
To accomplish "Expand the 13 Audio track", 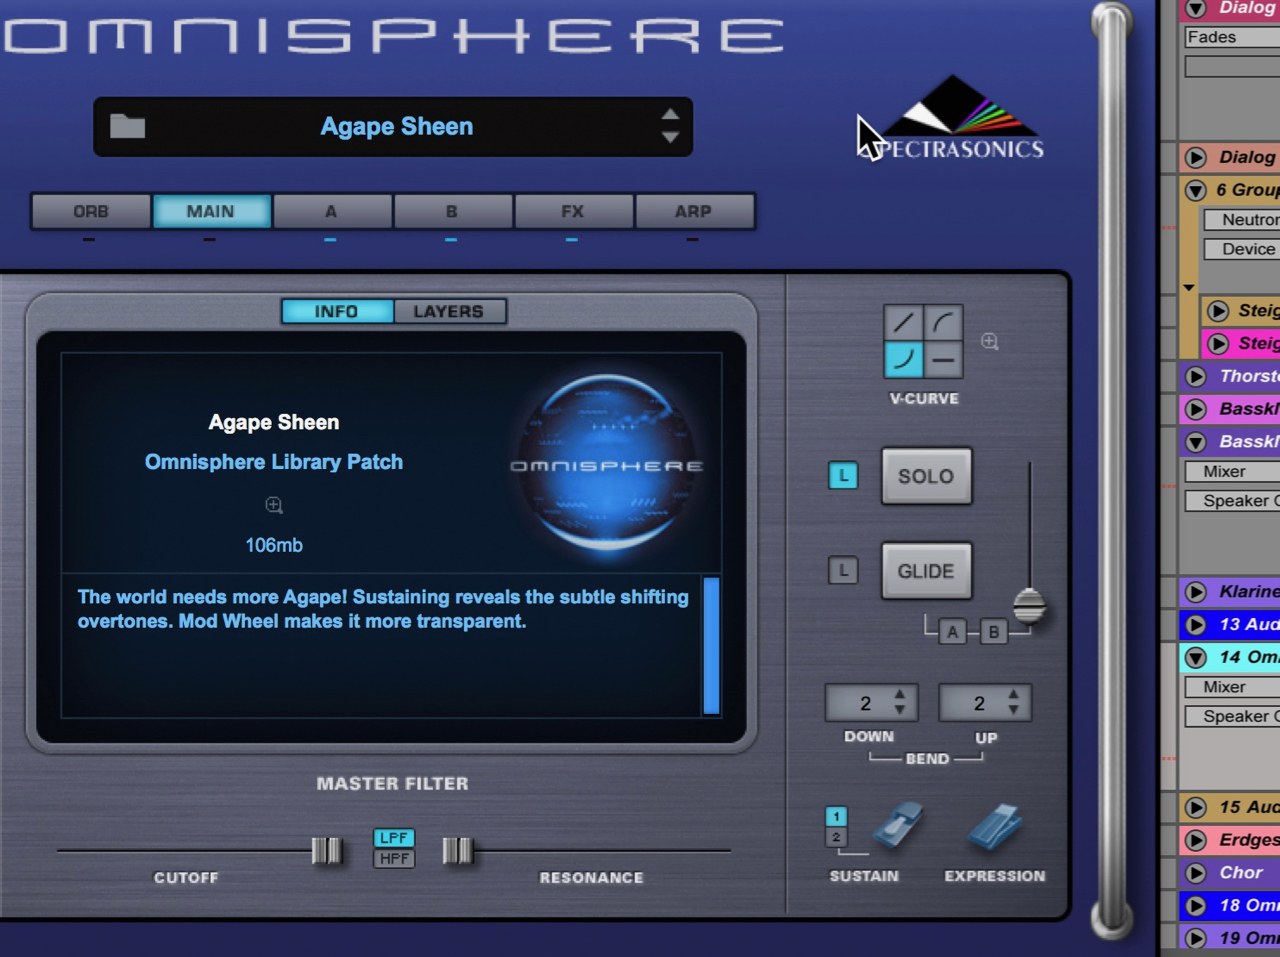I will click(1196, 625).
